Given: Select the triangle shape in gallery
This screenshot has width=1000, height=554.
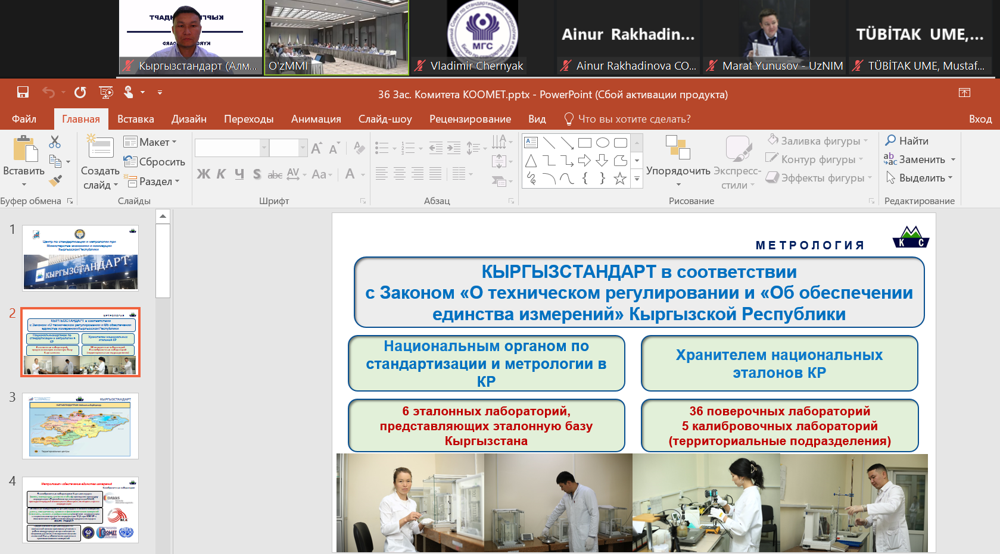Looking at the screenshot, I should 531,161.
